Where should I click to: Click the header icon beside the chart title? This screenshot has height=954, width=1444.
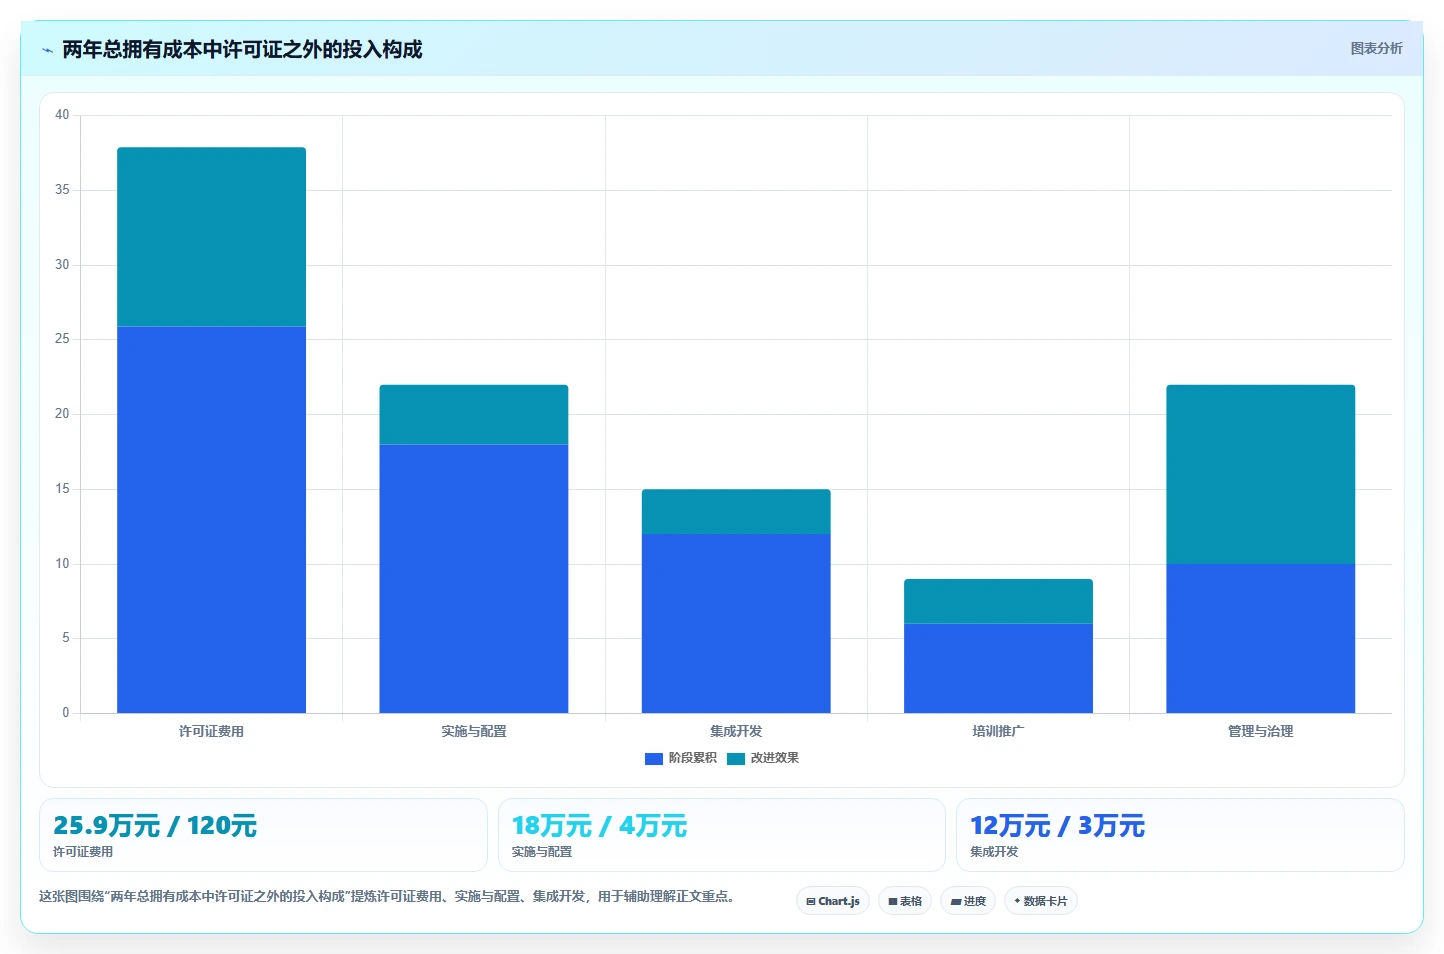(47, 50)
